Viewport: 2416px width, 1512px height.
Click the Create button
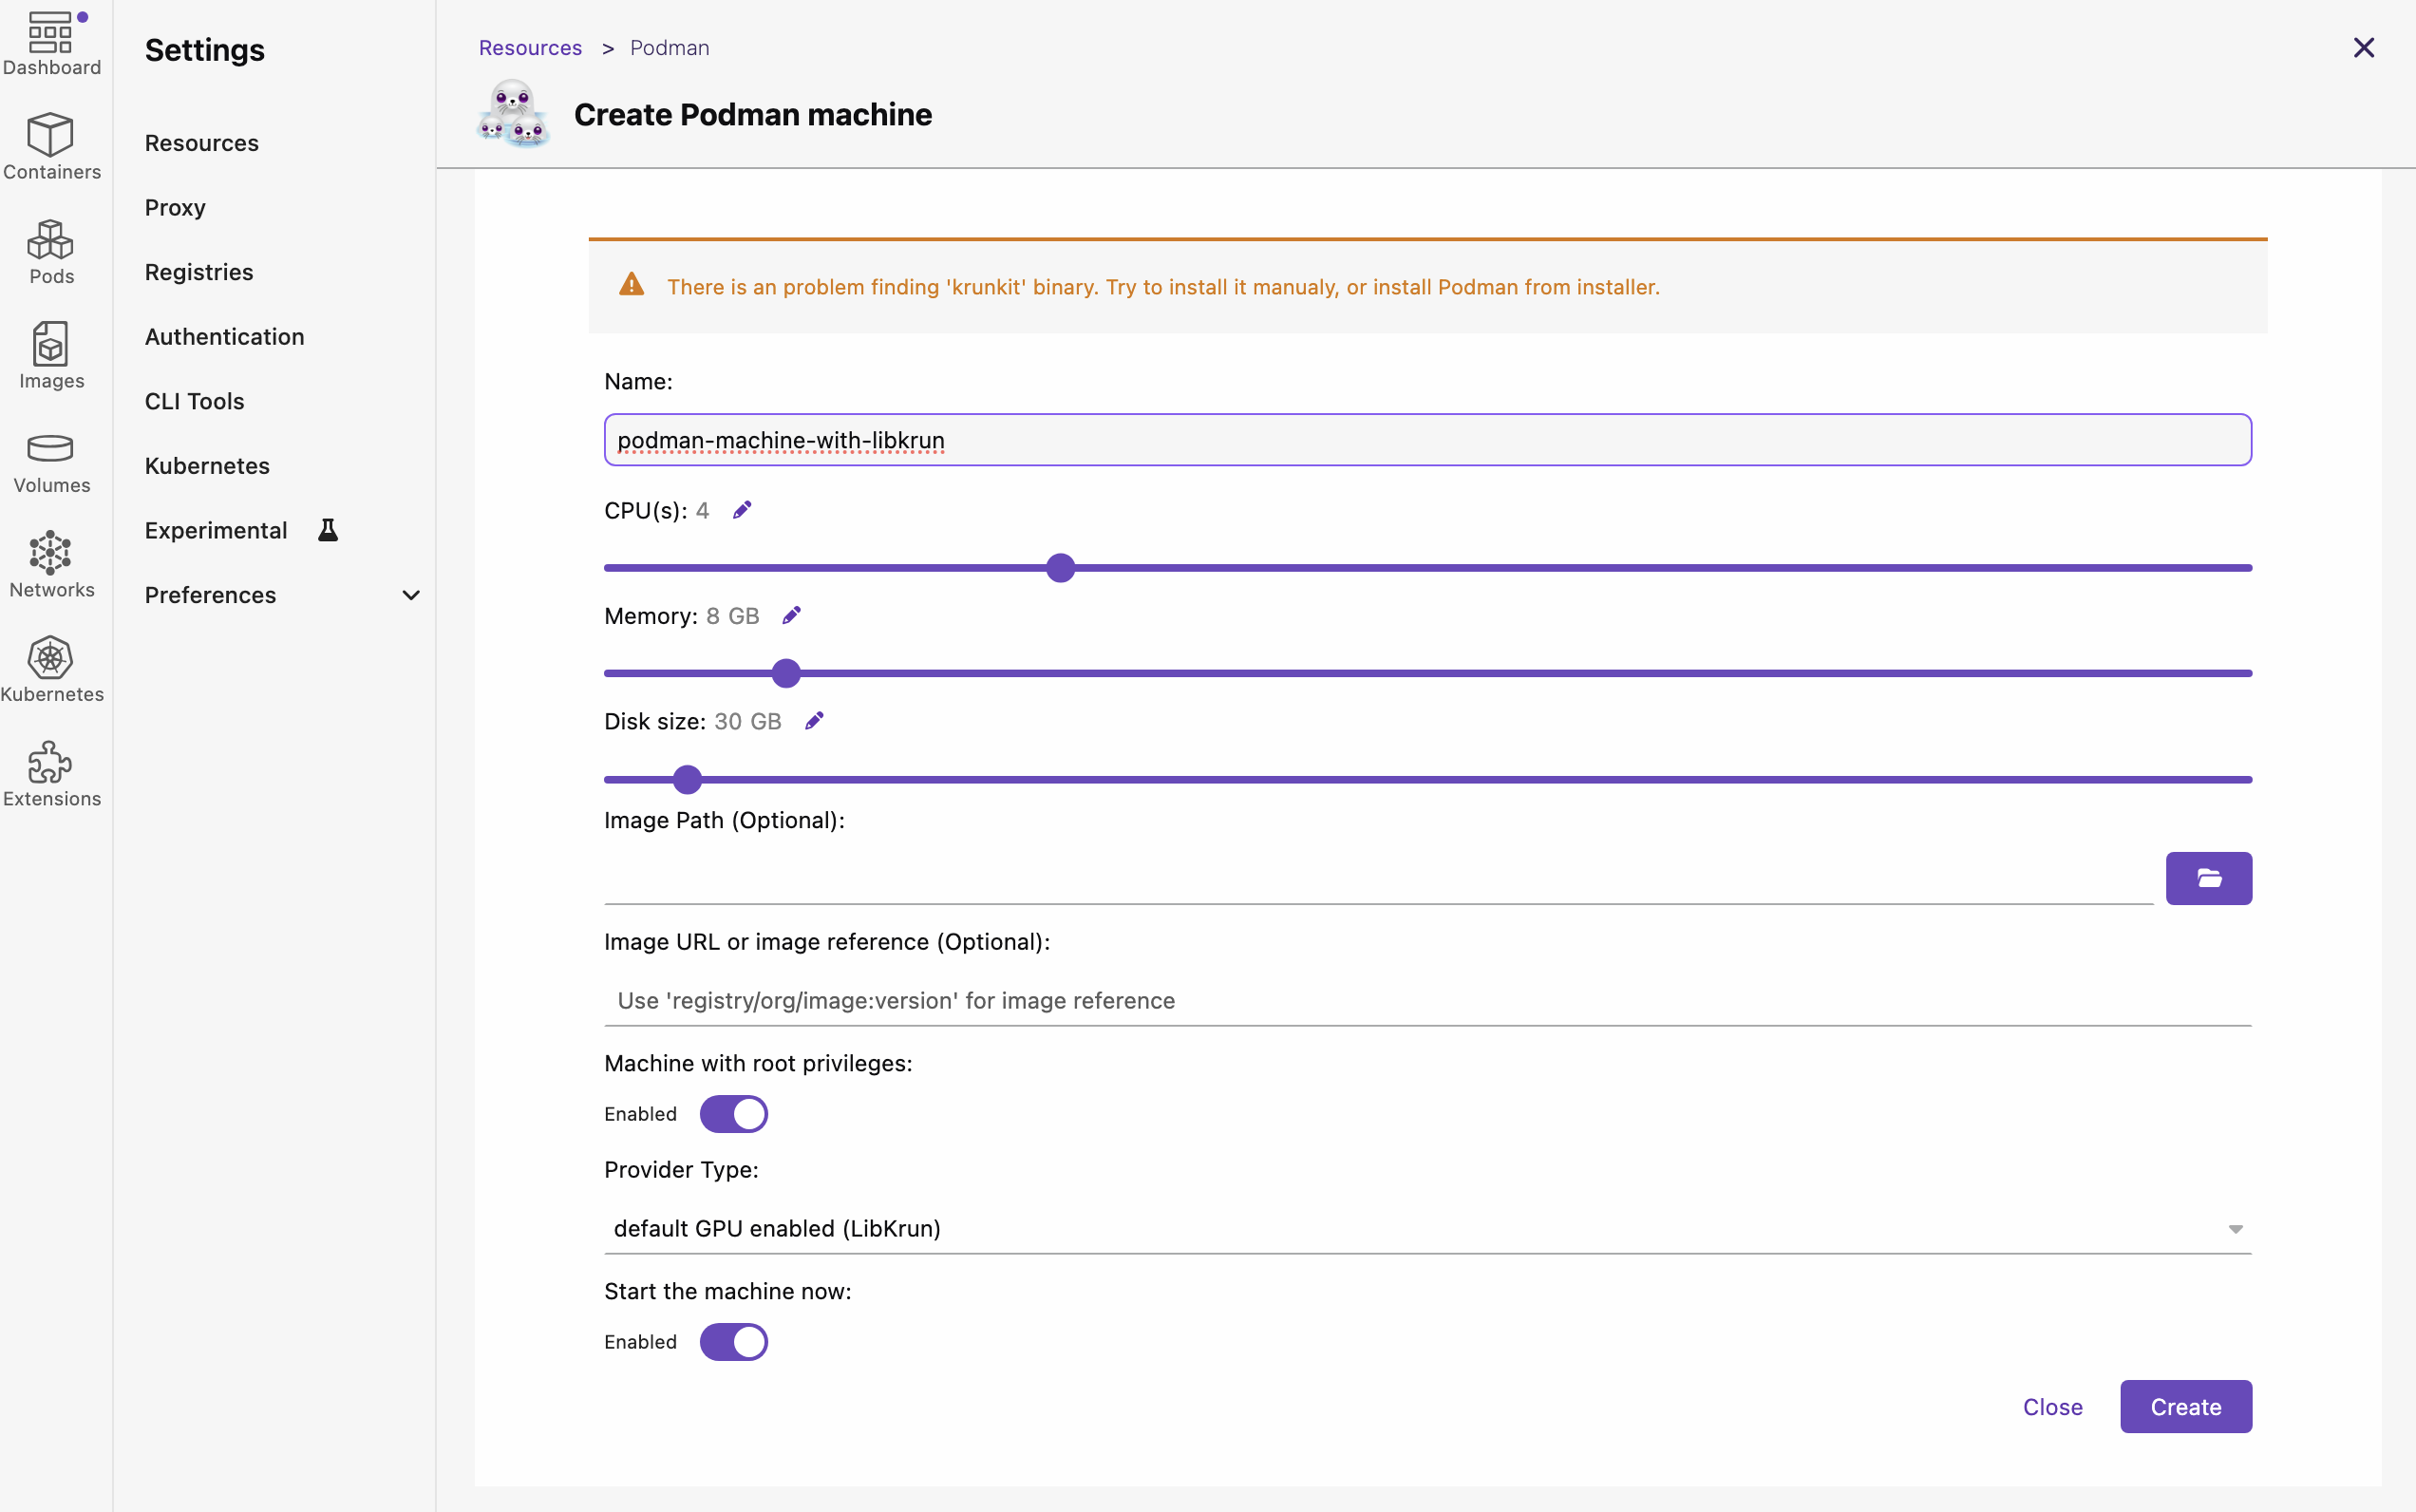(2185, 1407)
